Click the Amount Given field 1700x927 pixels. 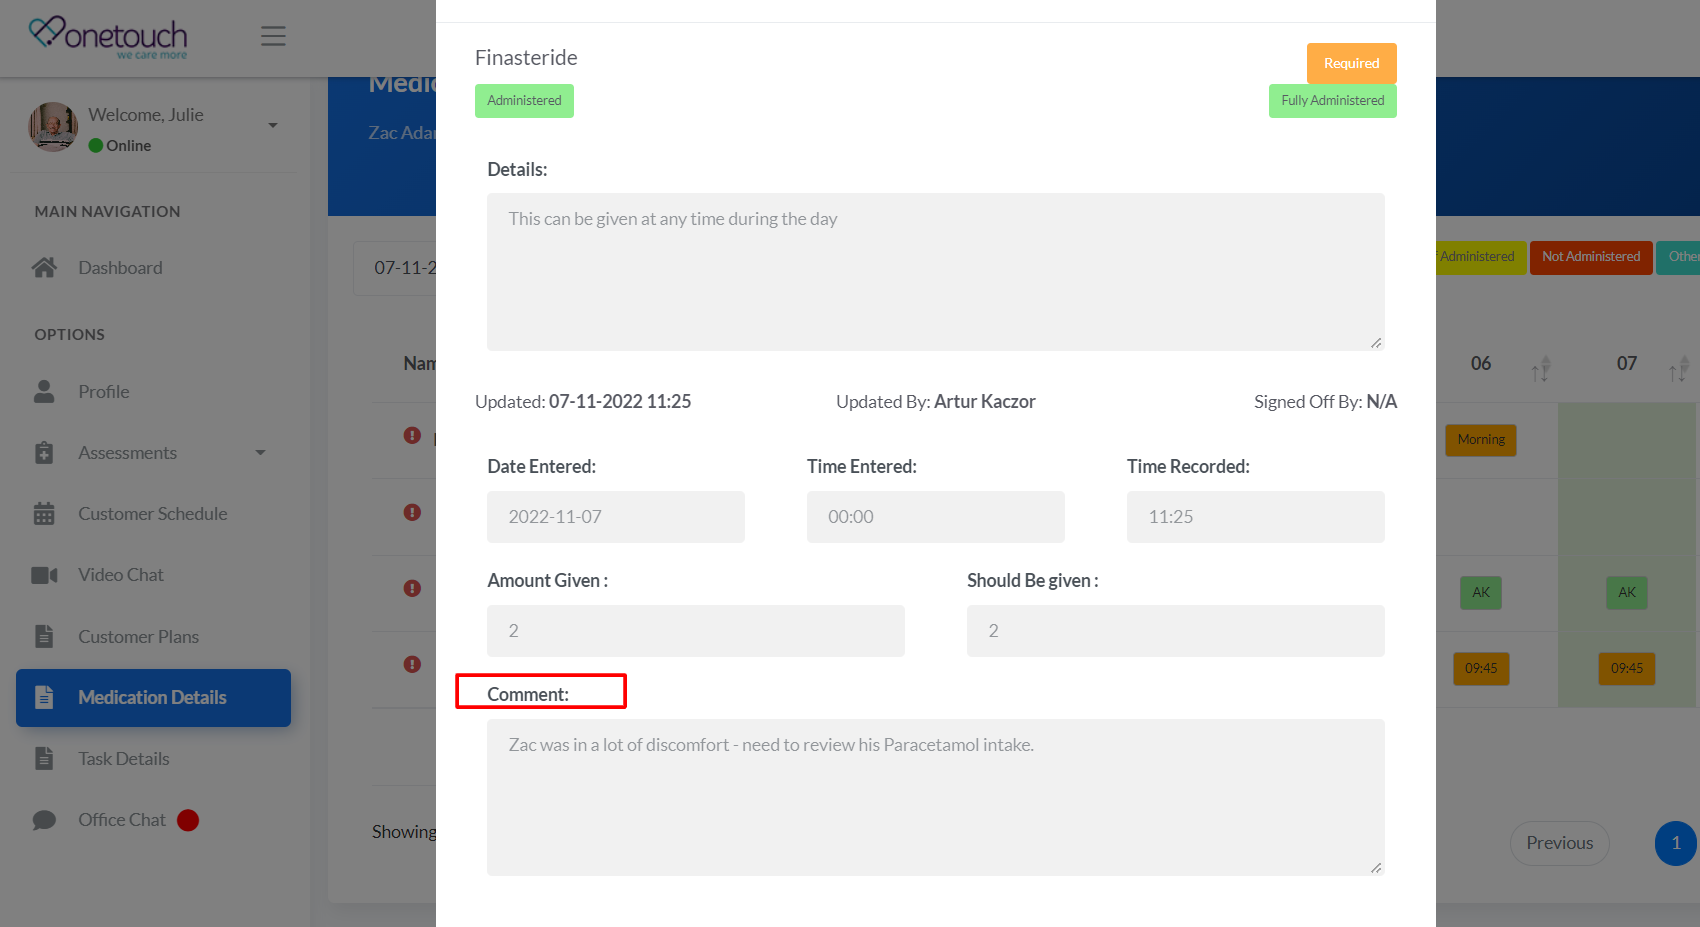click(695, 631)
